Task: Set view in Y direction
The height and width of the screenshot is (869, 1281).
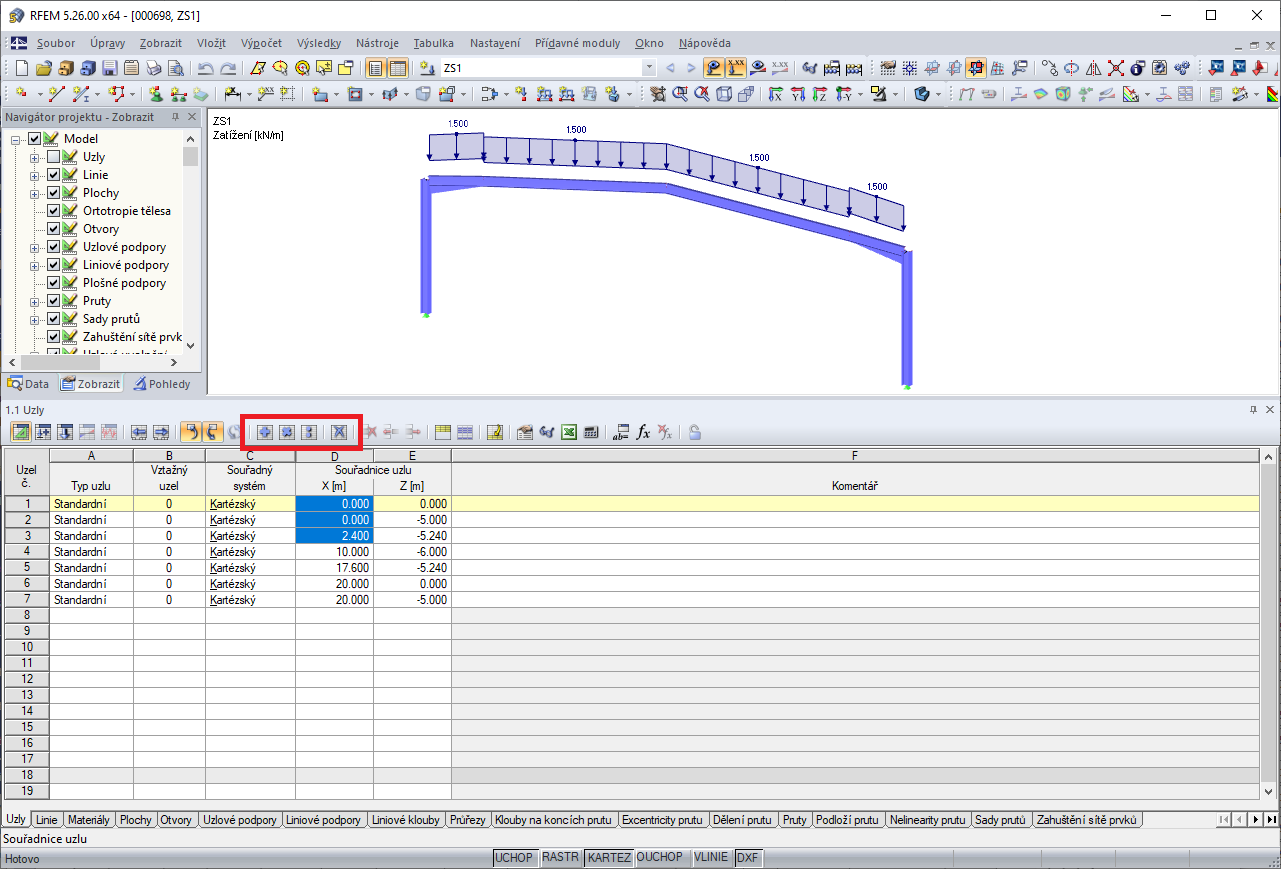Action: click(798, 95)
